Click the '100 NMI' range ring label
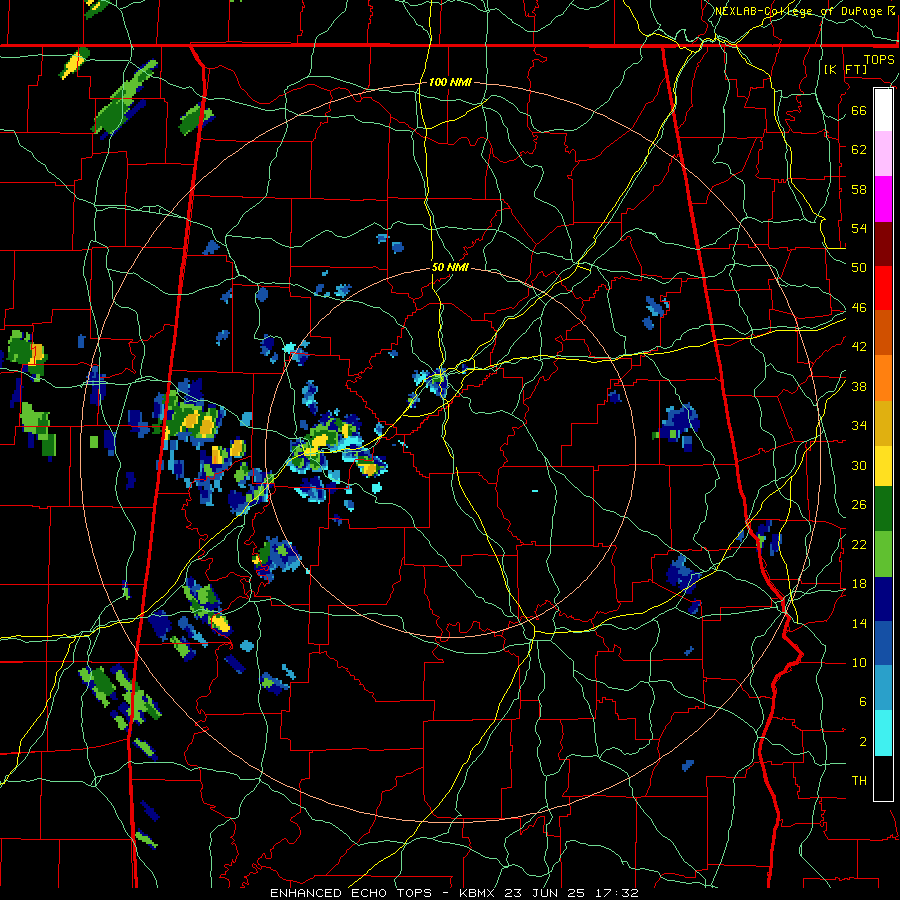 point(450,82)
